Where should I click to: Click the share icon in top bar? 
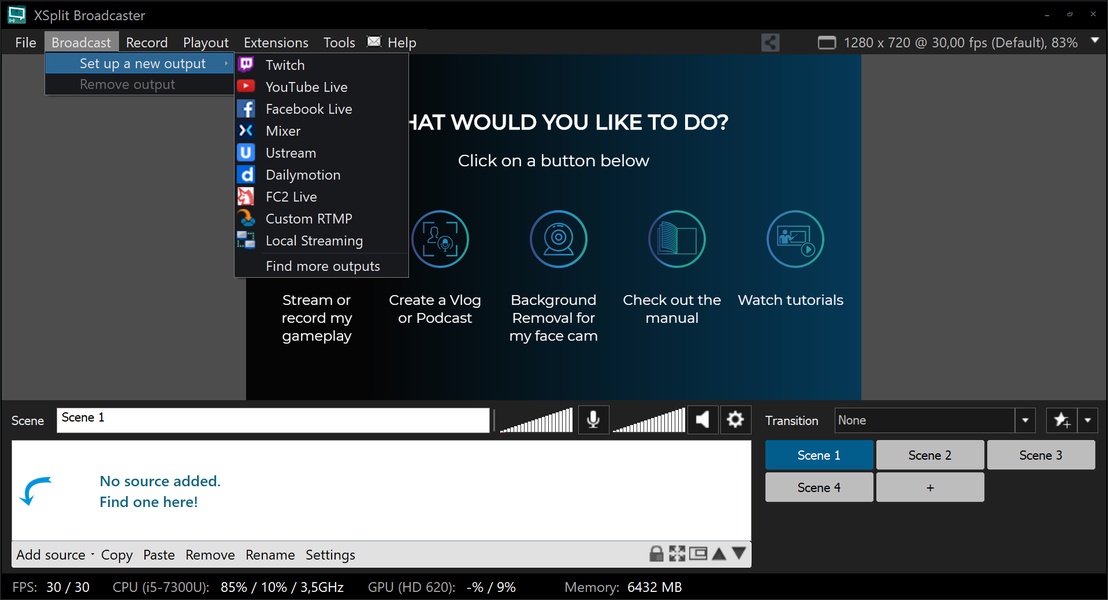click(x=770, y=43)
